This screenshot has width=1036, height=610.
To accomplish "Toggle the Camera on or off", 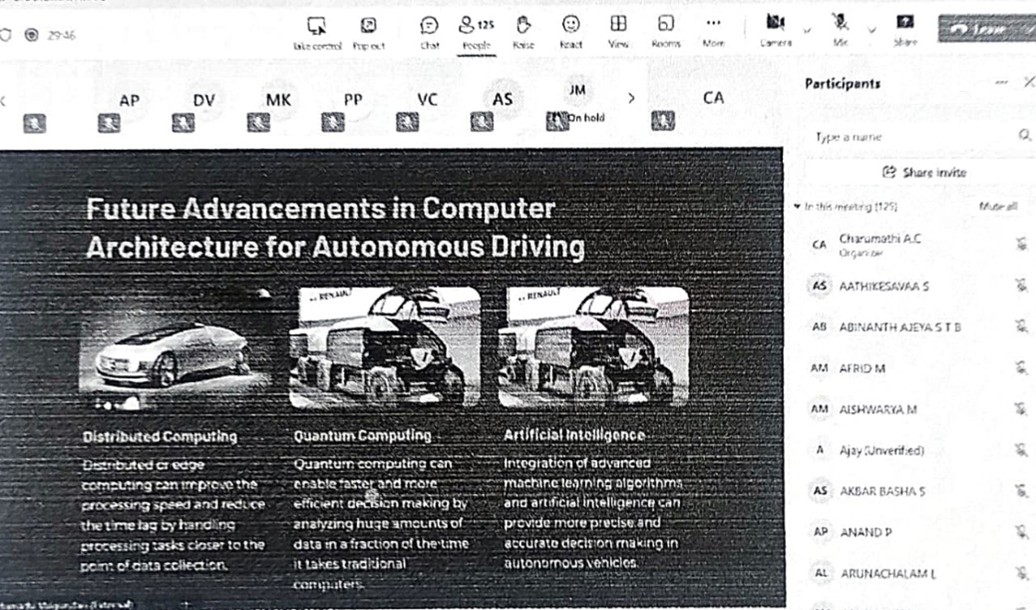I will (x=775, y=26).
